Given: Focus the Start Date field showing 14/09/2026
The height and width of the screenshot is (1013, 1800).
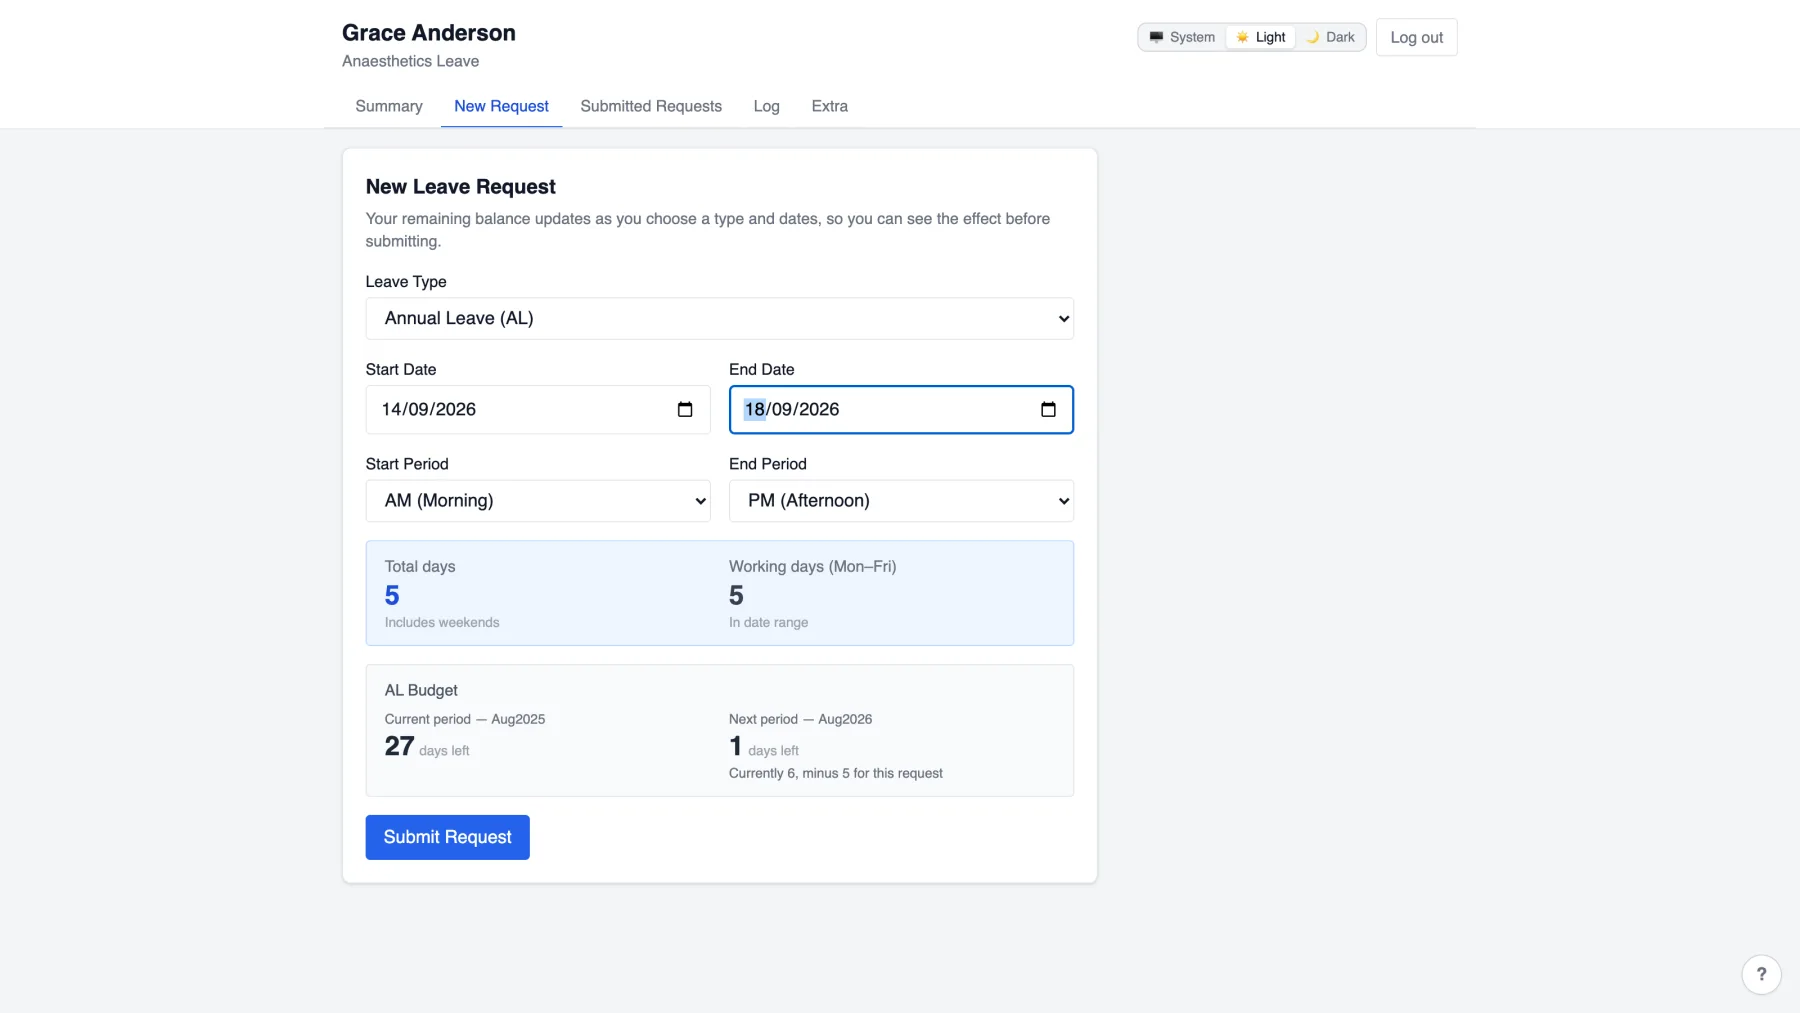Looking at the screenshot, I should (x=538, y=410).
